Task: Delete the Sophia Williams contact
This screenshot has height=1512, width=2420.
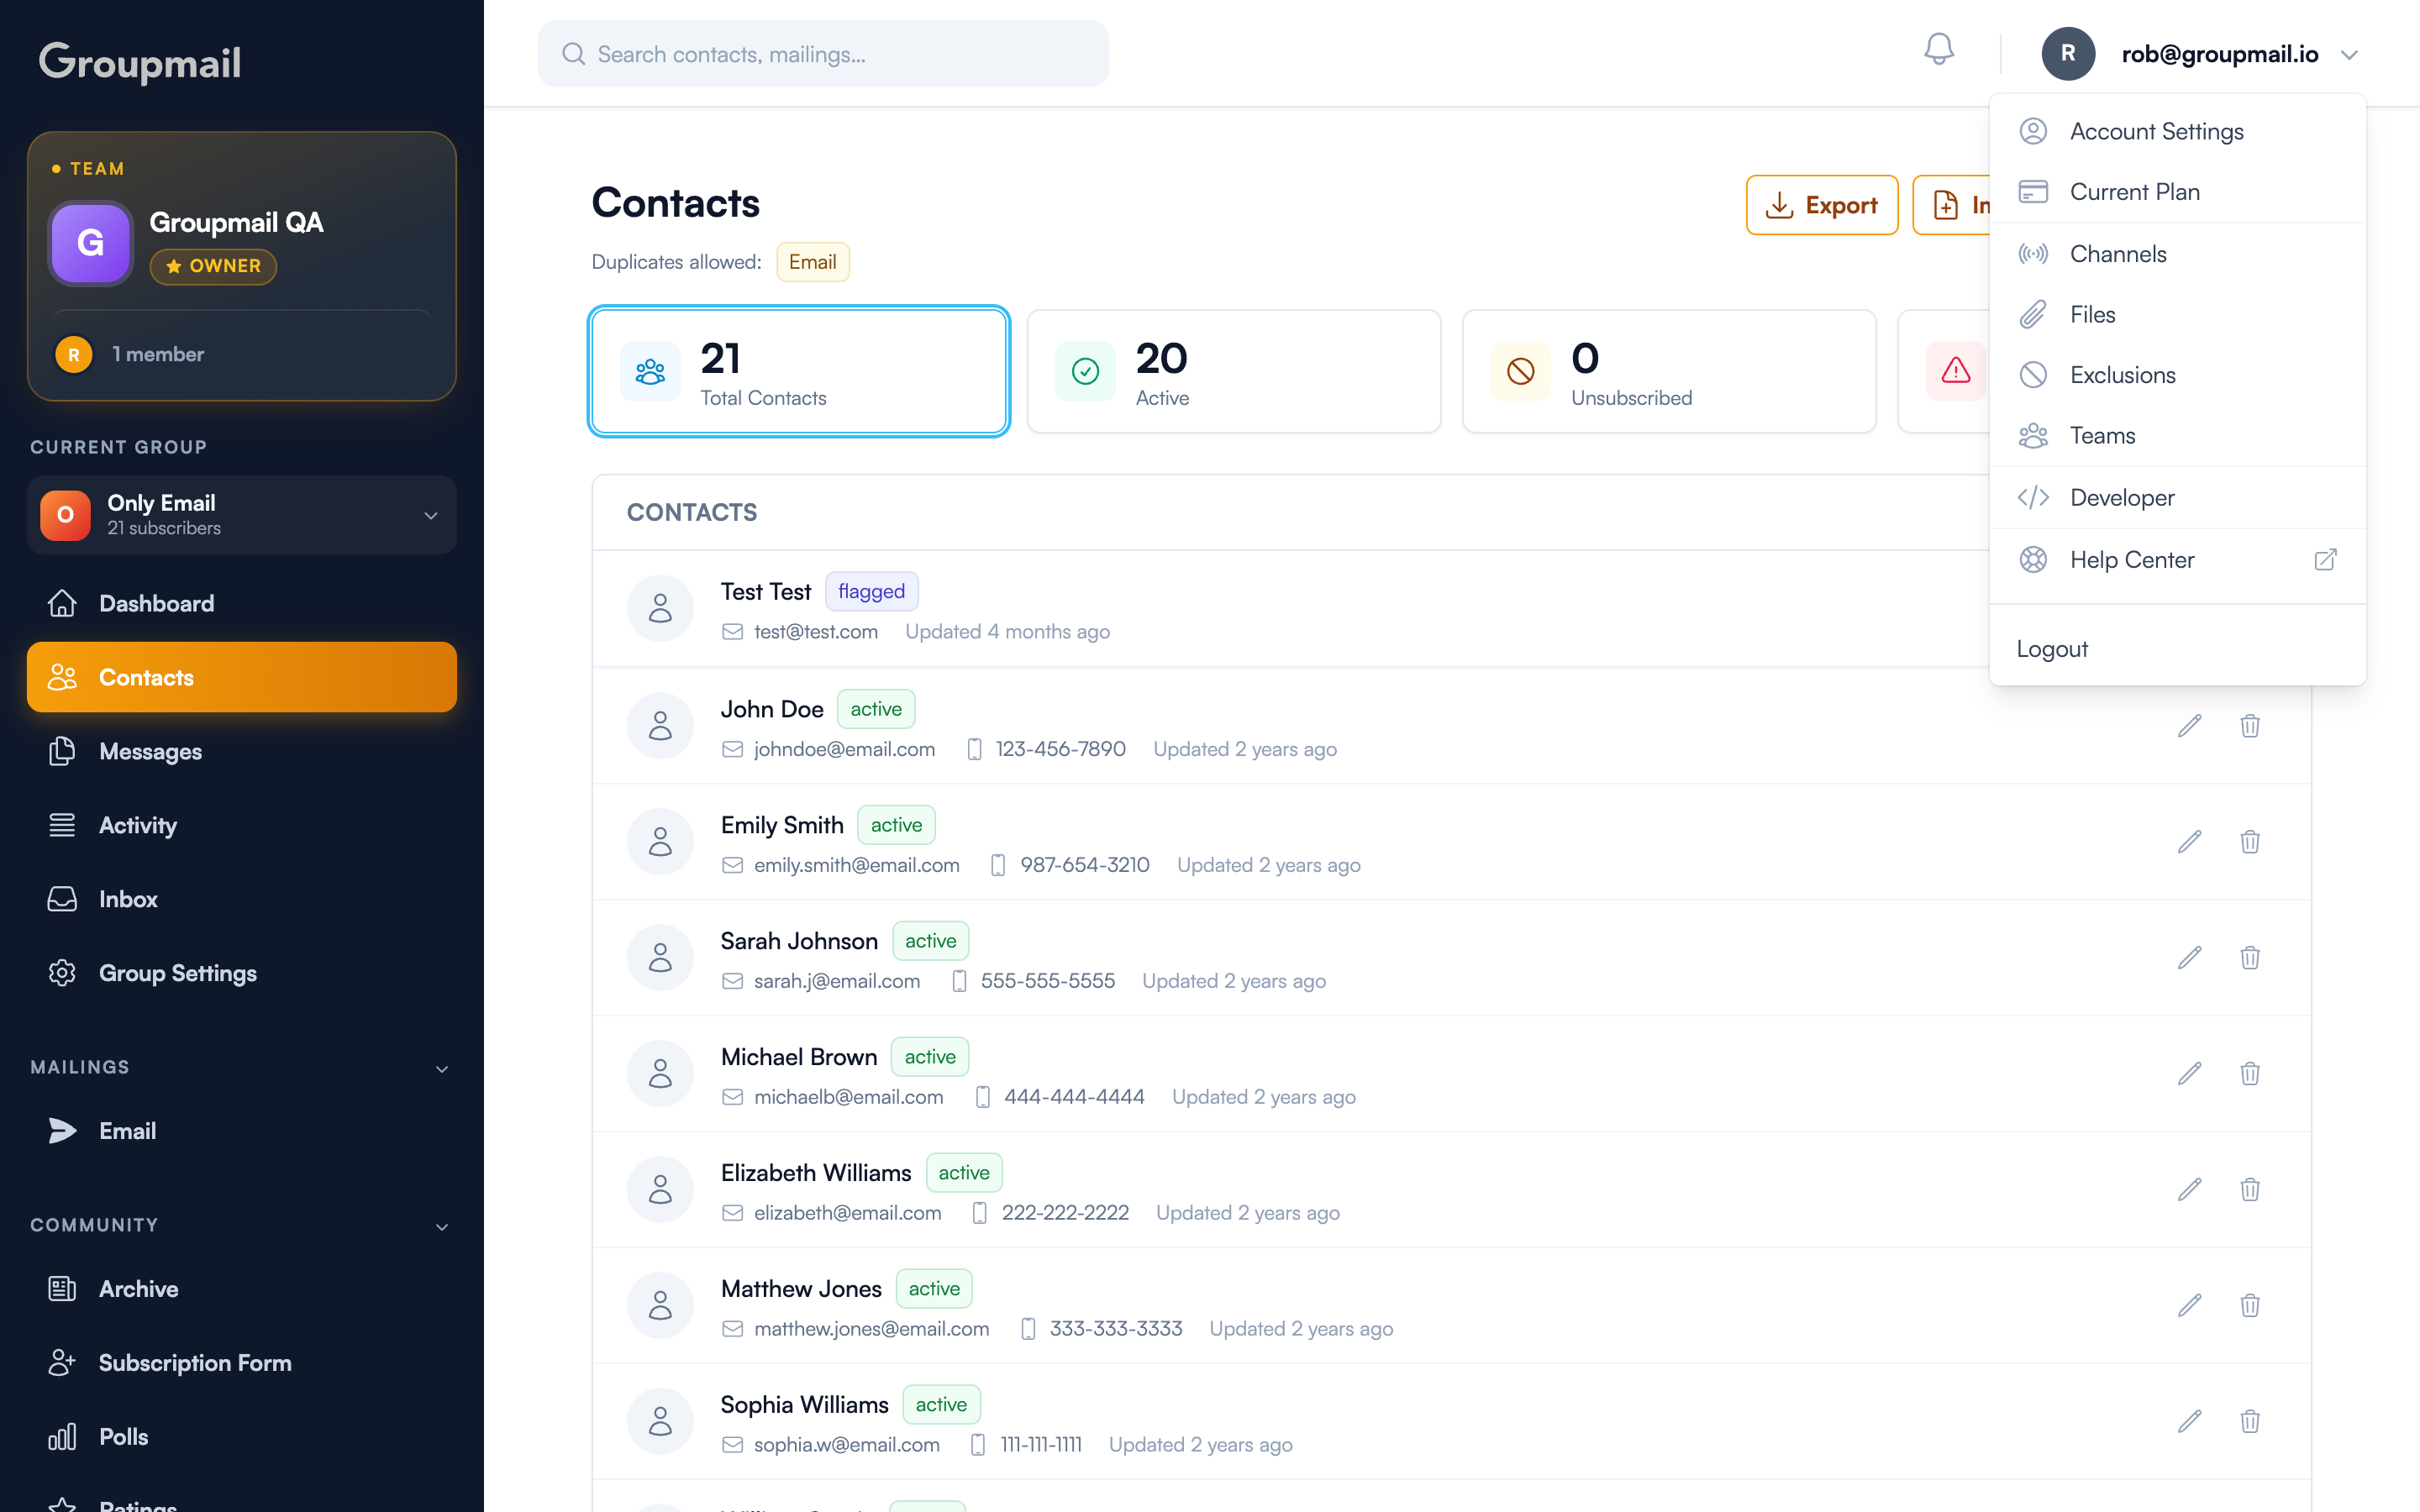Action: point(2249,1422)
